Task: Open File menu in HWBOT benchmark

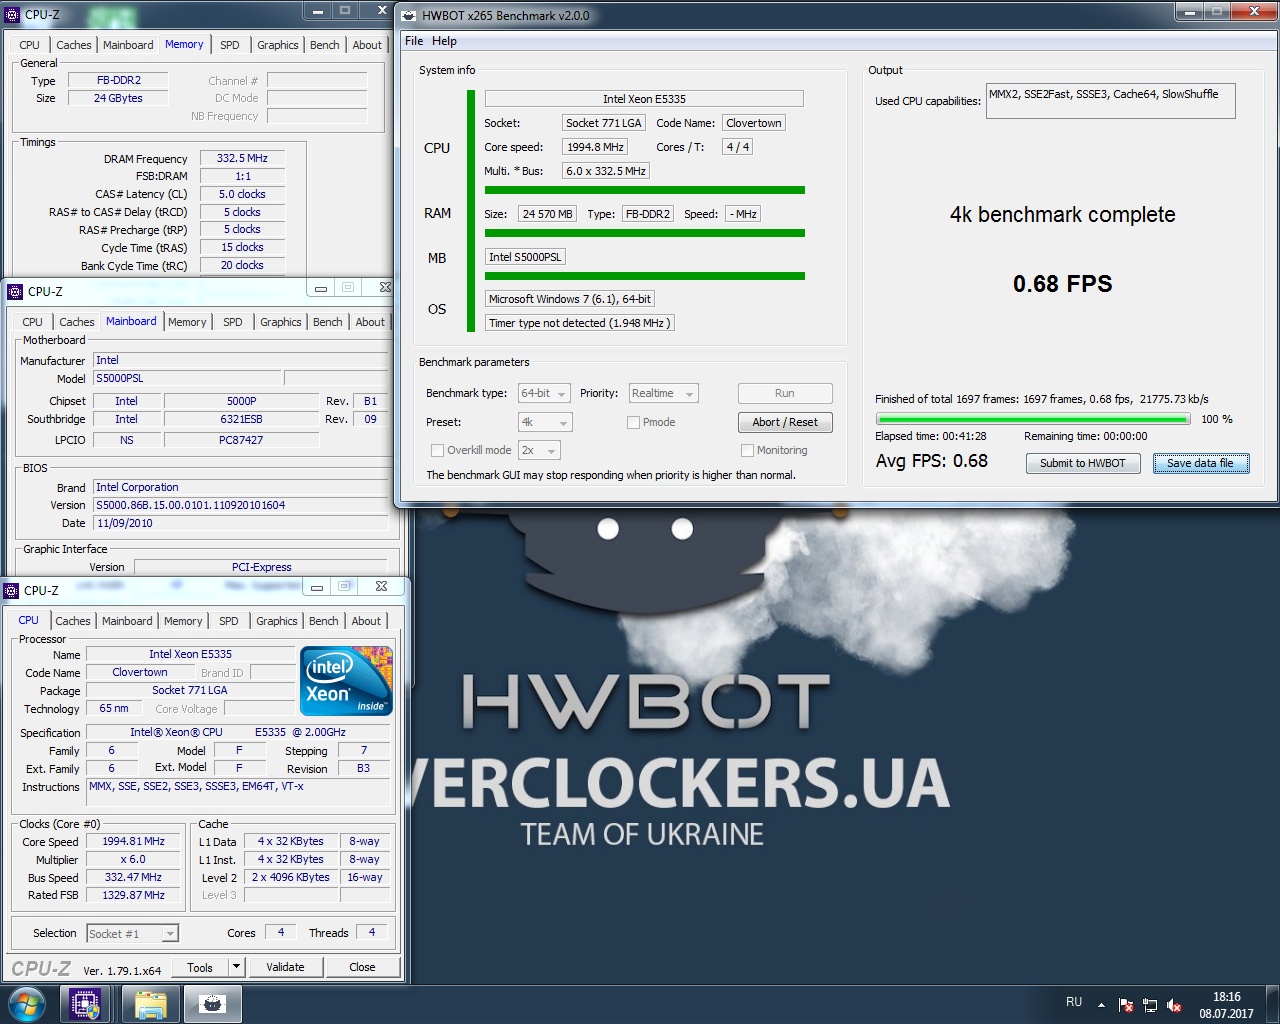Action: pos(414,41)
